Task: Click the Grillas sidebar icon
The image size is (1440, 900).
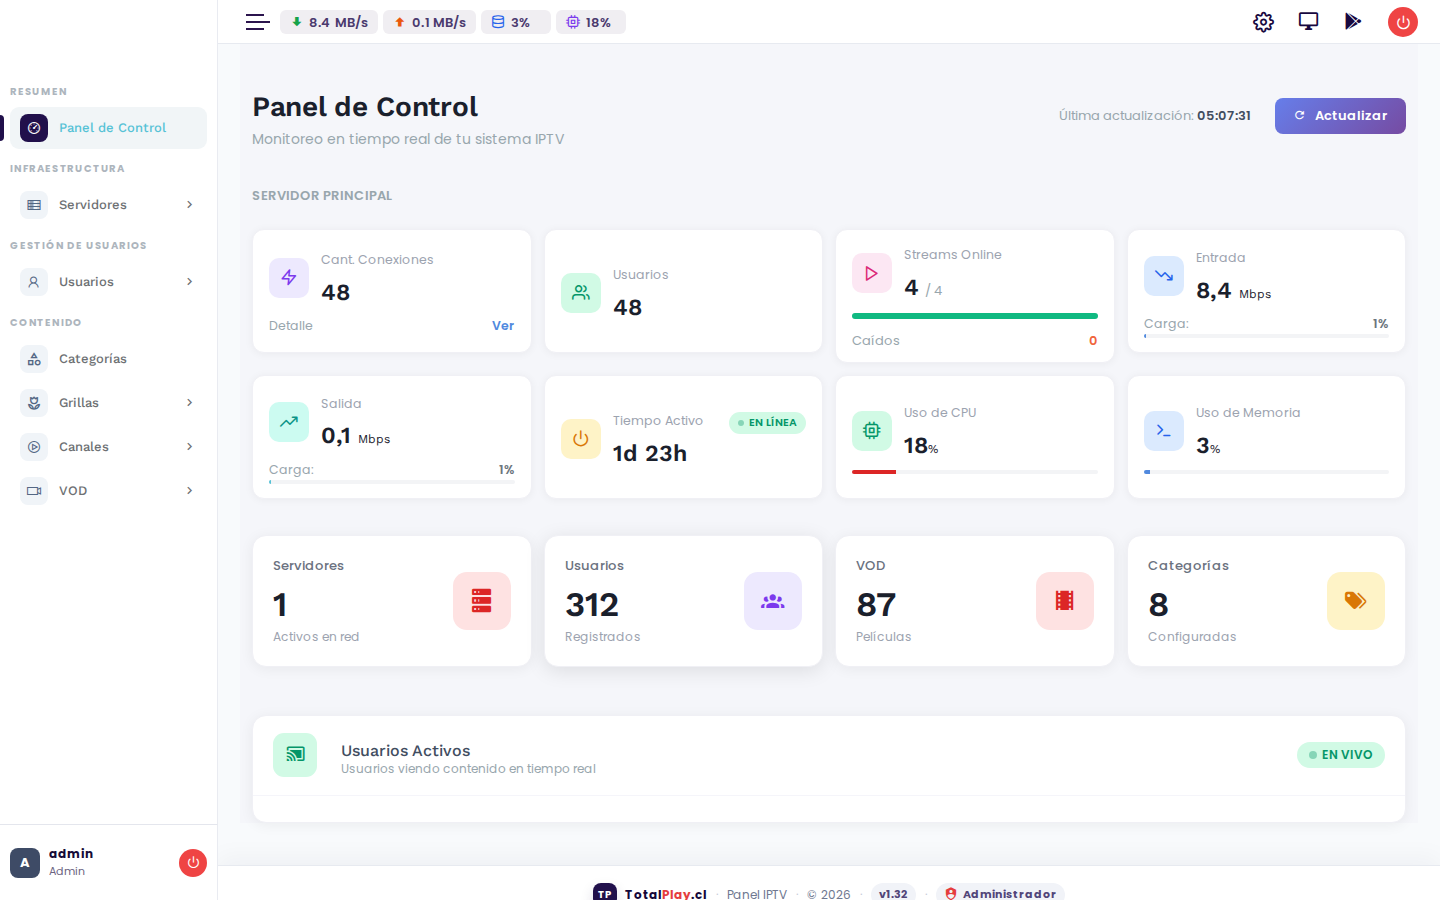Action: tap(34, 403)
